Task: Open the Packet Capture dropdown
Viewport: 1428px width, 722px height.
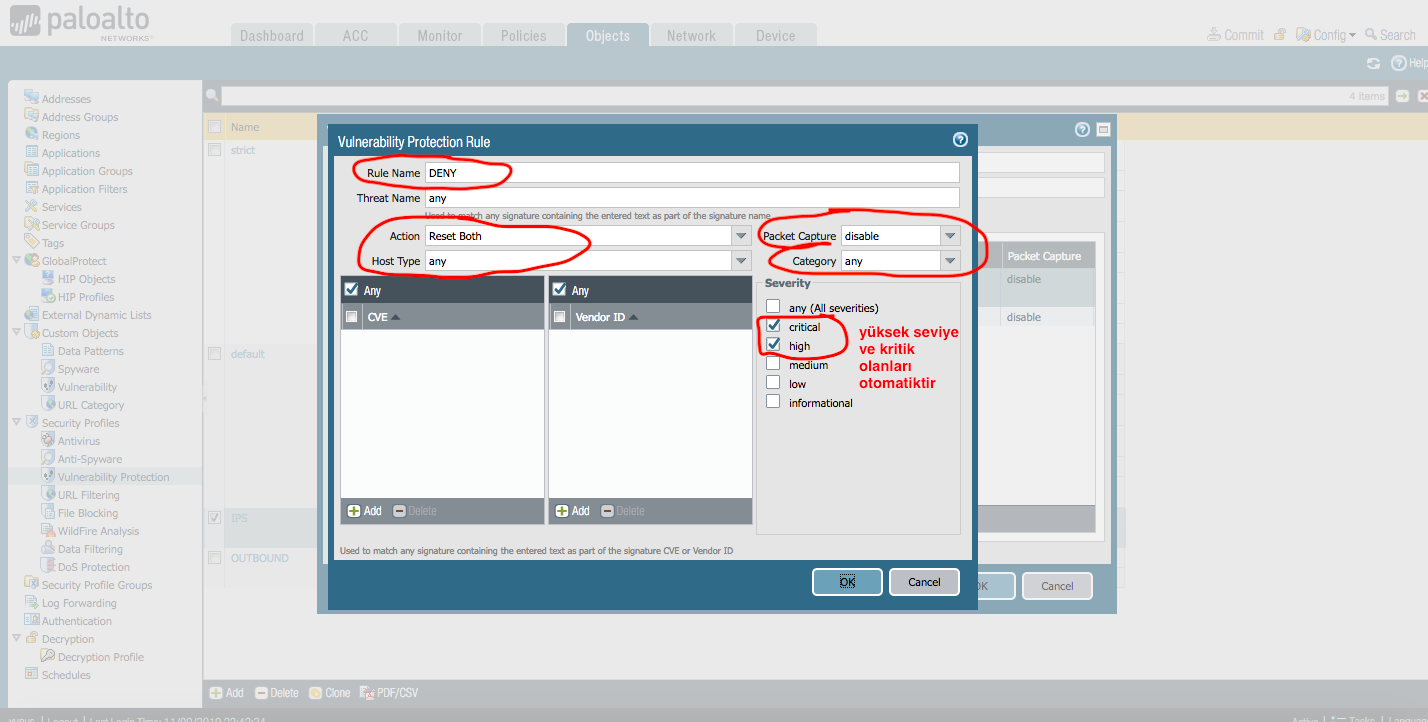Action: tap(949, 236)
